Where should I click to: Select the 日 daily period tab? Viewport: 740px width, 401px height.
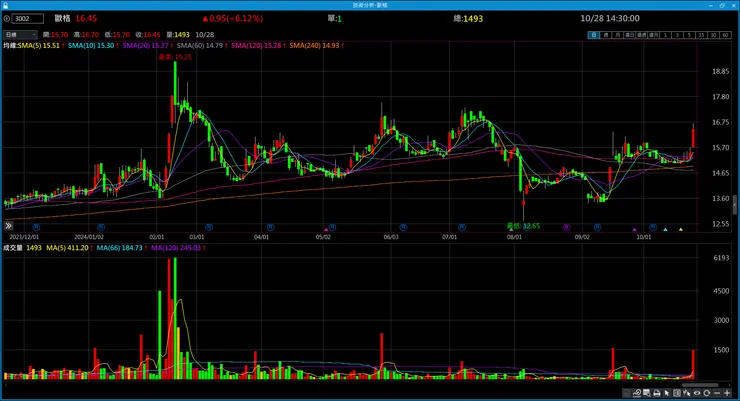(594, 35)
